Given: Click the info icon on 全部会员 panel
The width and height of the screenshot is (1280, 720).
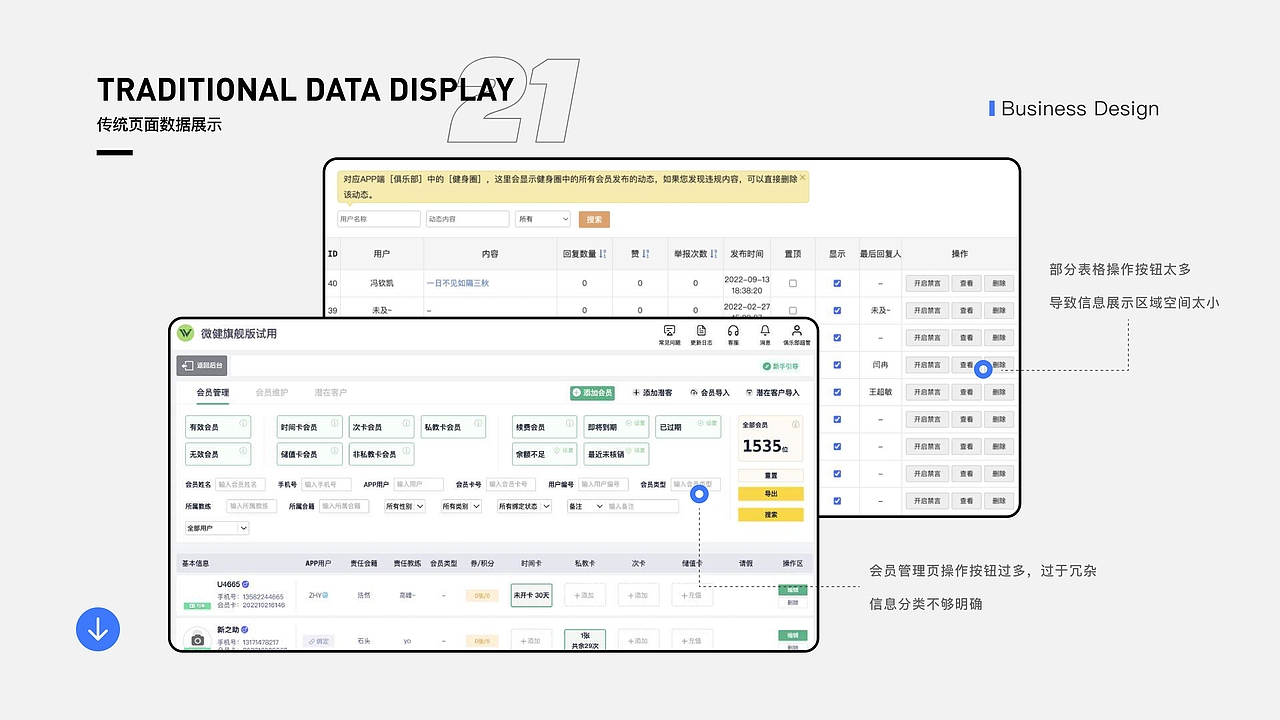Looking at the screenshot, I should pos(795,424).
